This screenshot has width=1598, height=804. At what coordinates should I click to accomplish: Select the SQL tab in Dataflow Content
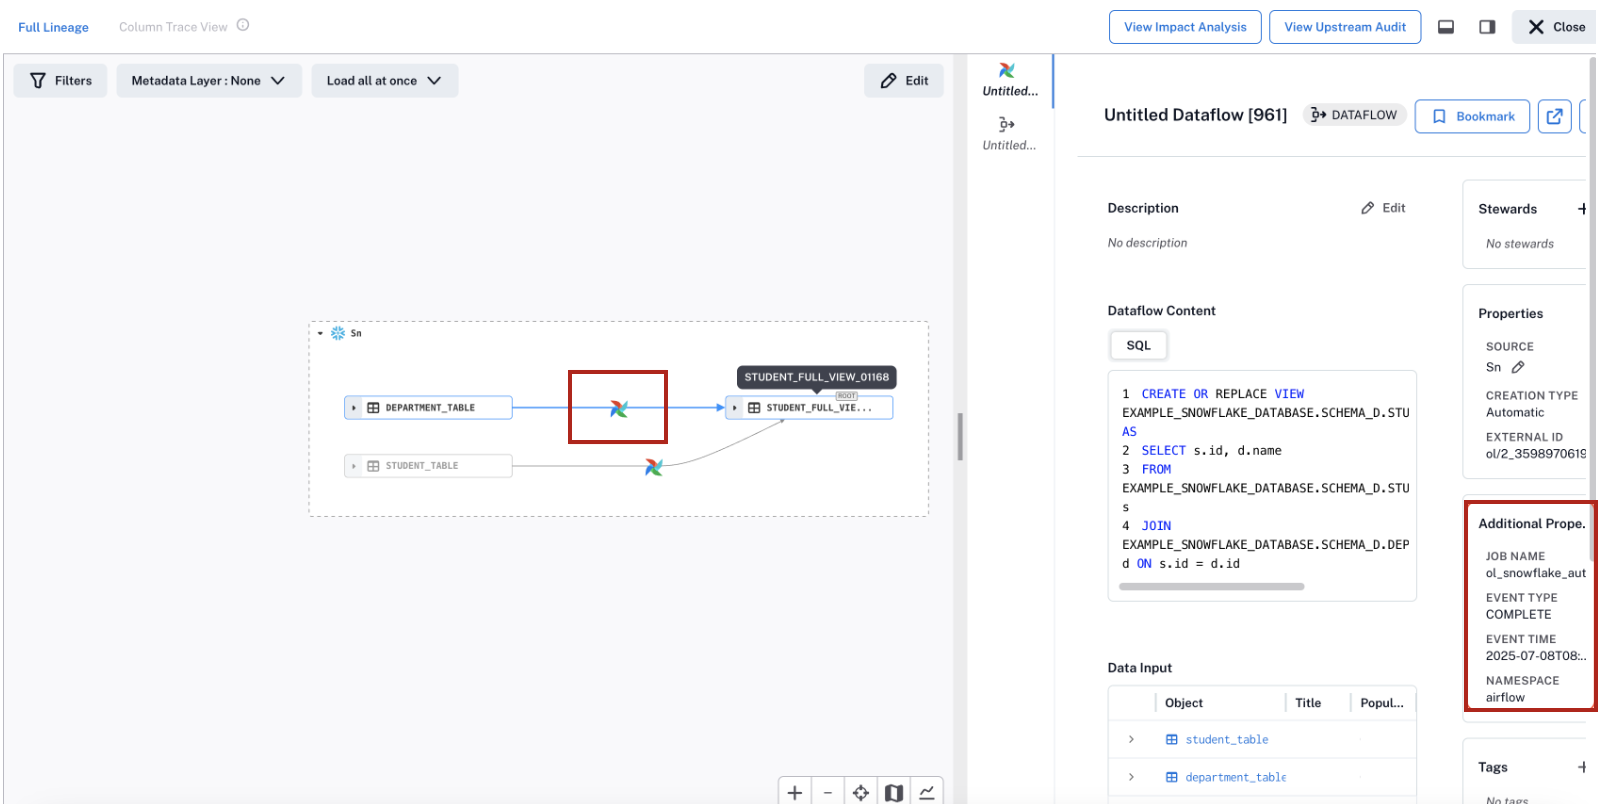[x=1138, y=345]
